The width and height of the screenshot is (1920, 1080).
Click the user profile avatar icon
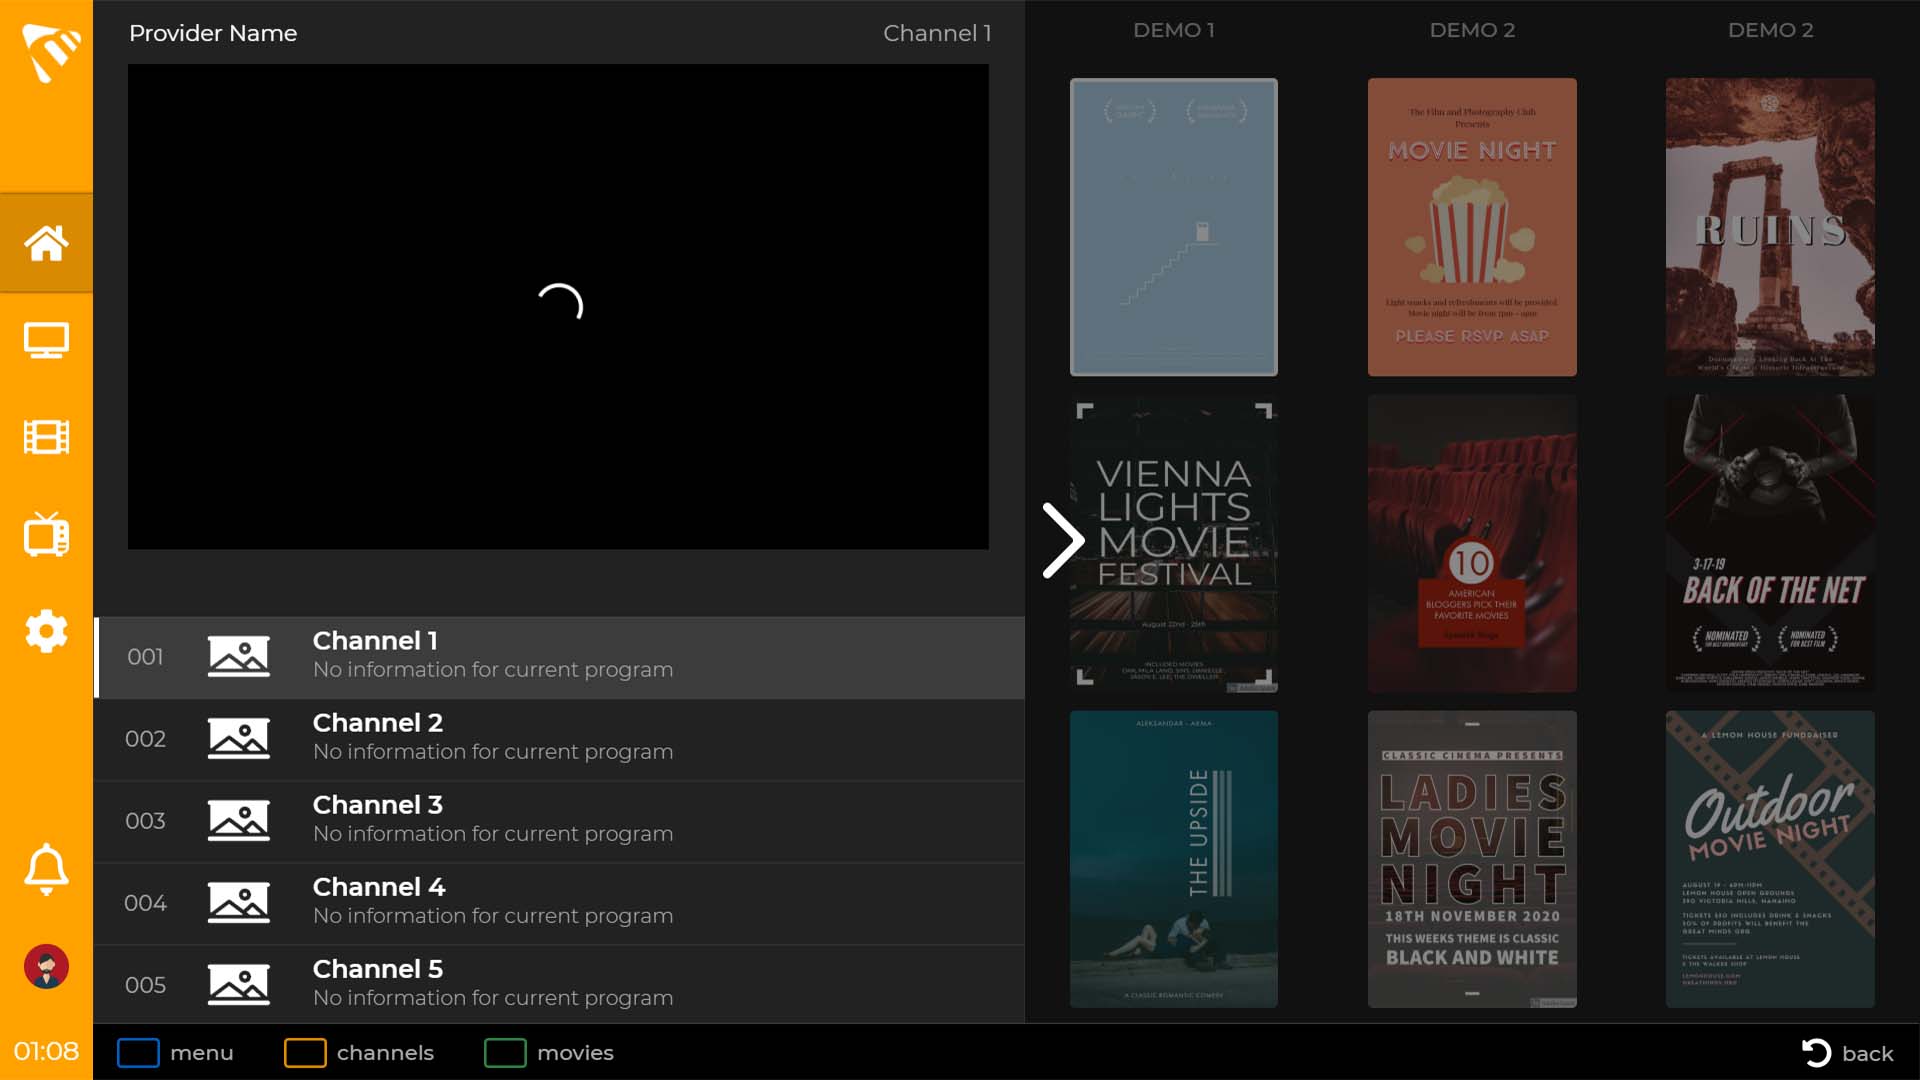click(46, 964)
